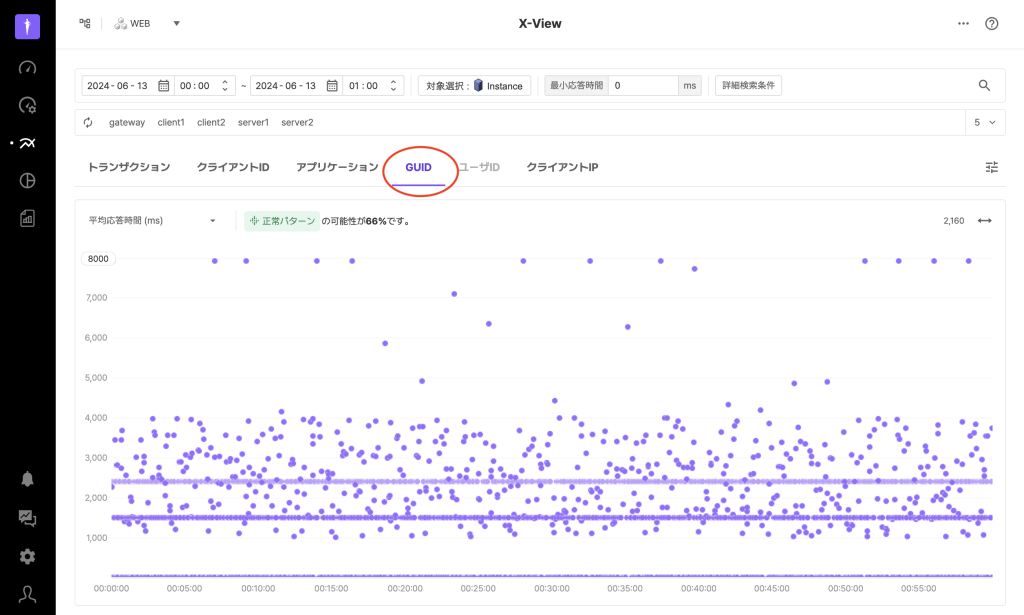Viewport: 1024px width, 615px height.
Task: Select the クライアントIP tab
Action: (x=562, y=167)
